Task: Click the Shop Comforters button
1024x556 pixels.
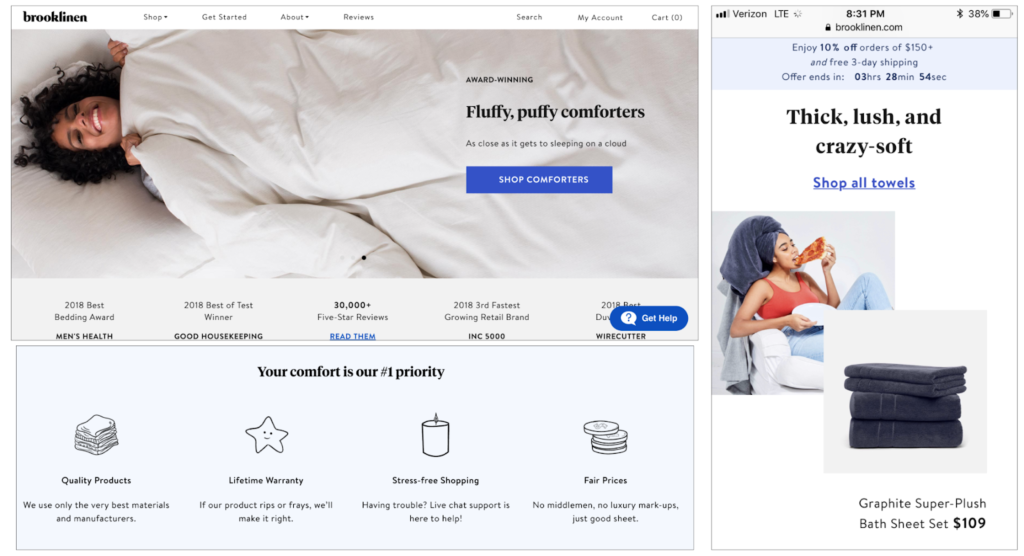Action: tap(539, 180)
